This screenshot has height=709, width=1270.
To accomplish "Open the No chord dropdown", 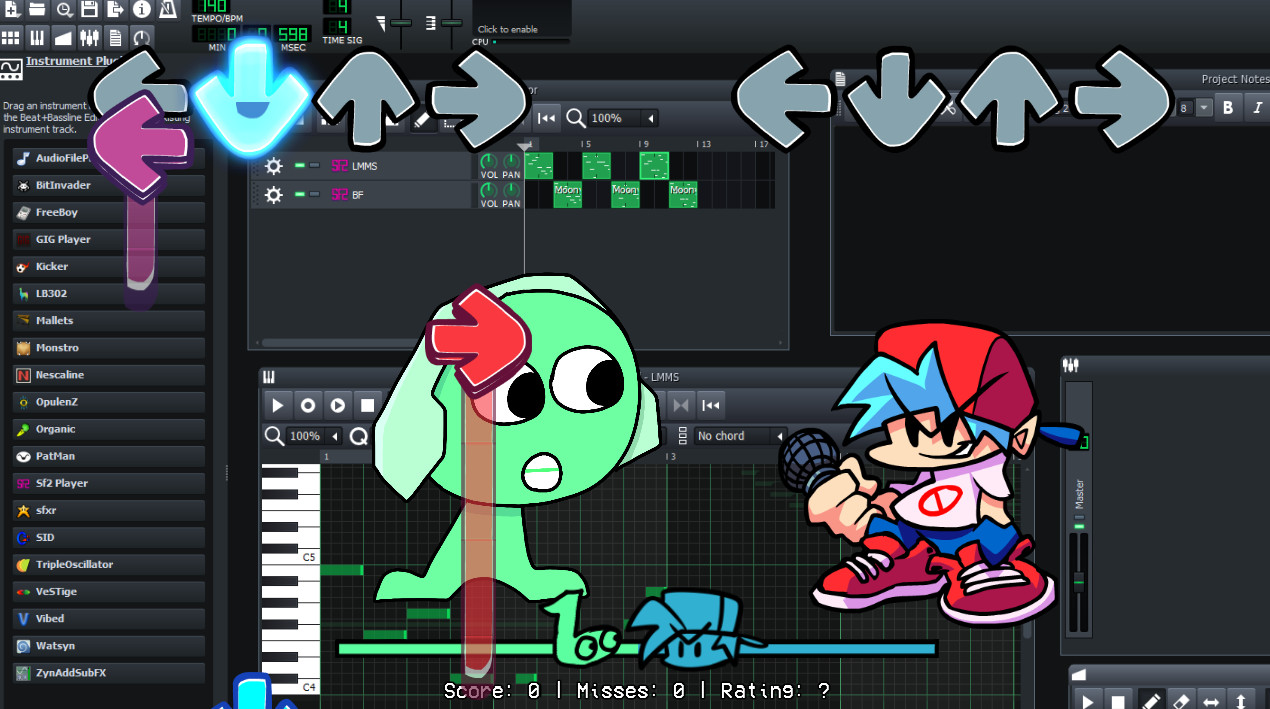I will (741, 436).
